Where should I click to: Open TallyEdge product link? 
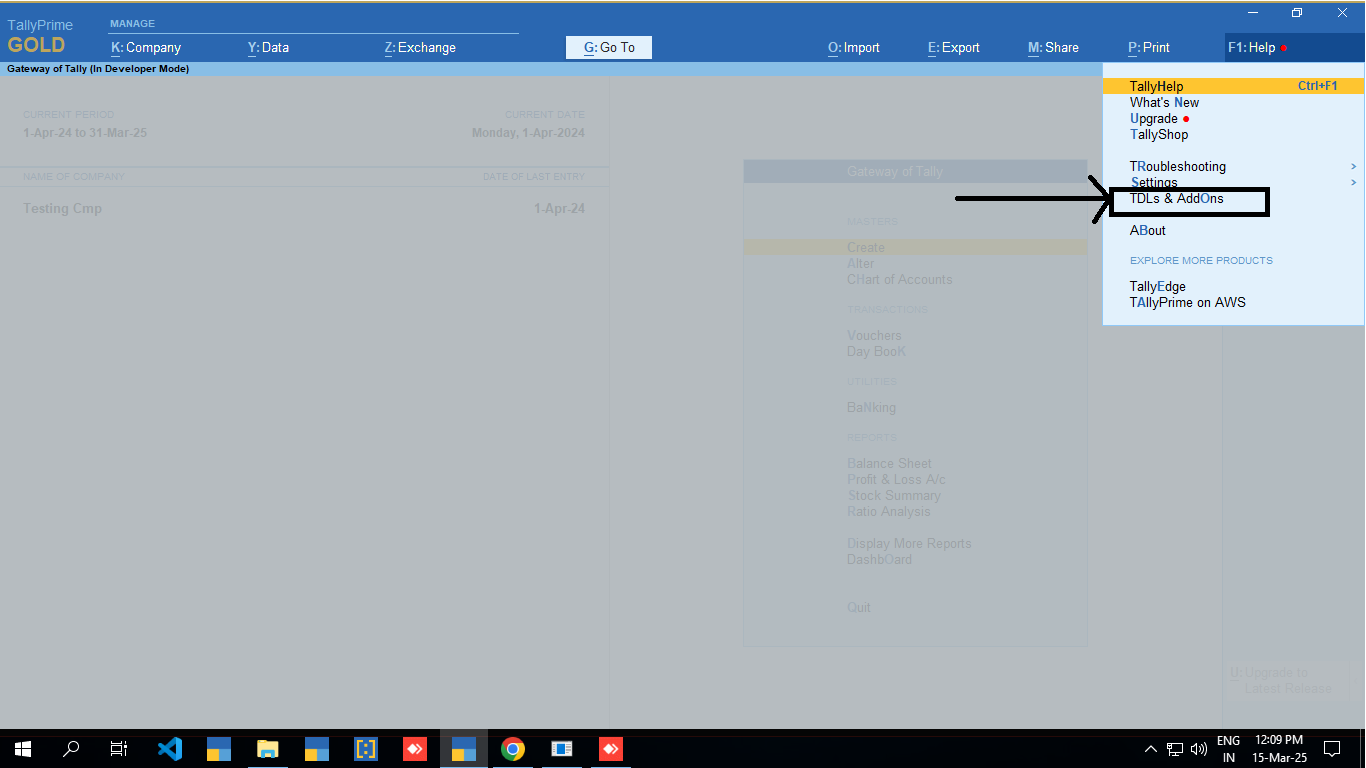click(1158, 286)
